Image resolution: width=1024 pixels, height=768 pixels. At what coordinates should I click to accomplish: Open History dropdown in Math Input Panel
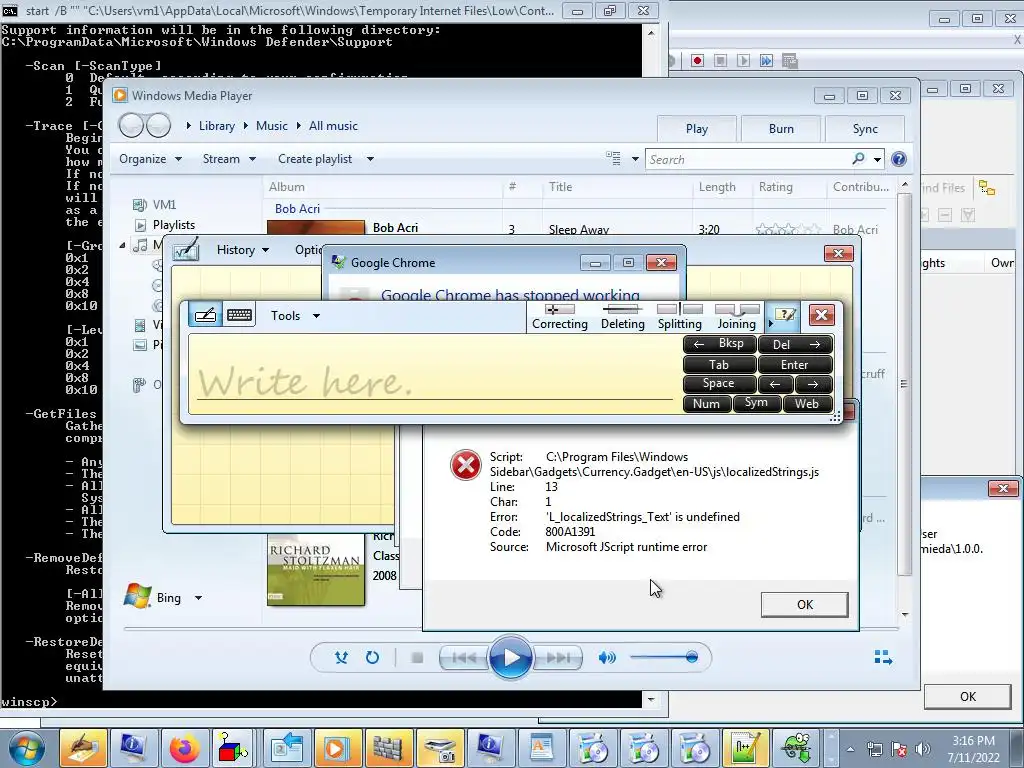242,250
